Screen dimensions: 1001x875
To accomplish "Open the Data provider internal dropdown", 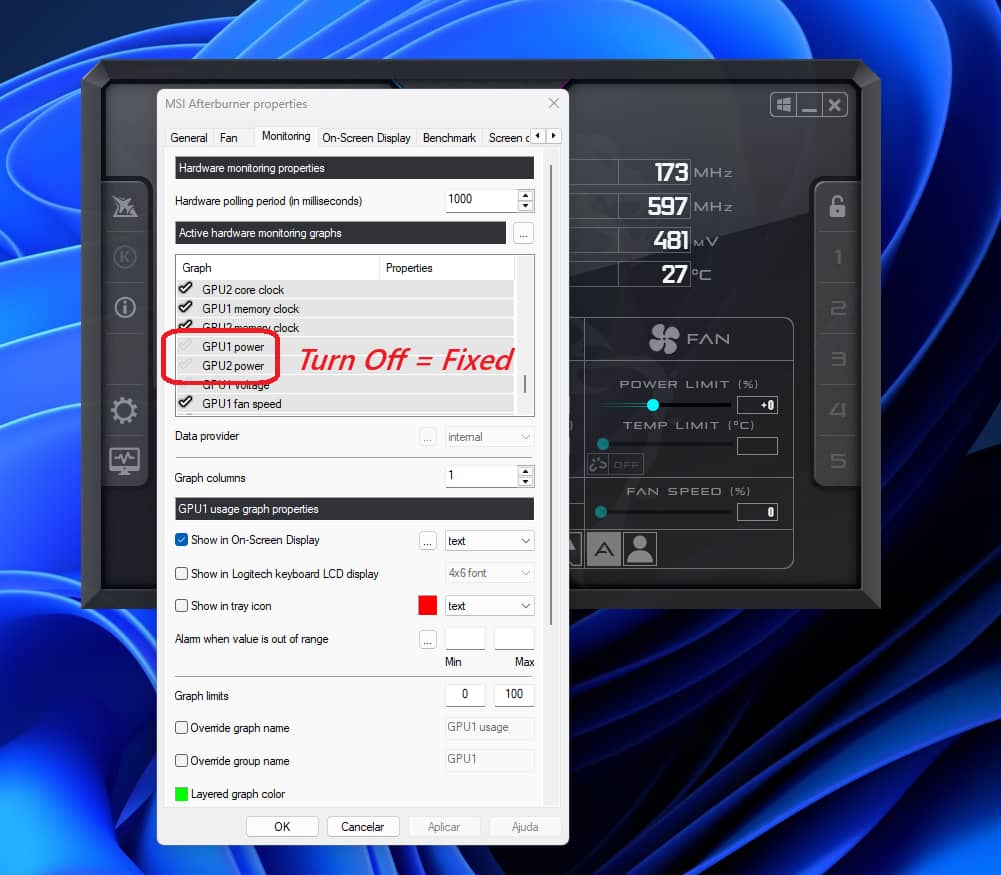I will [x=489, y=437].
